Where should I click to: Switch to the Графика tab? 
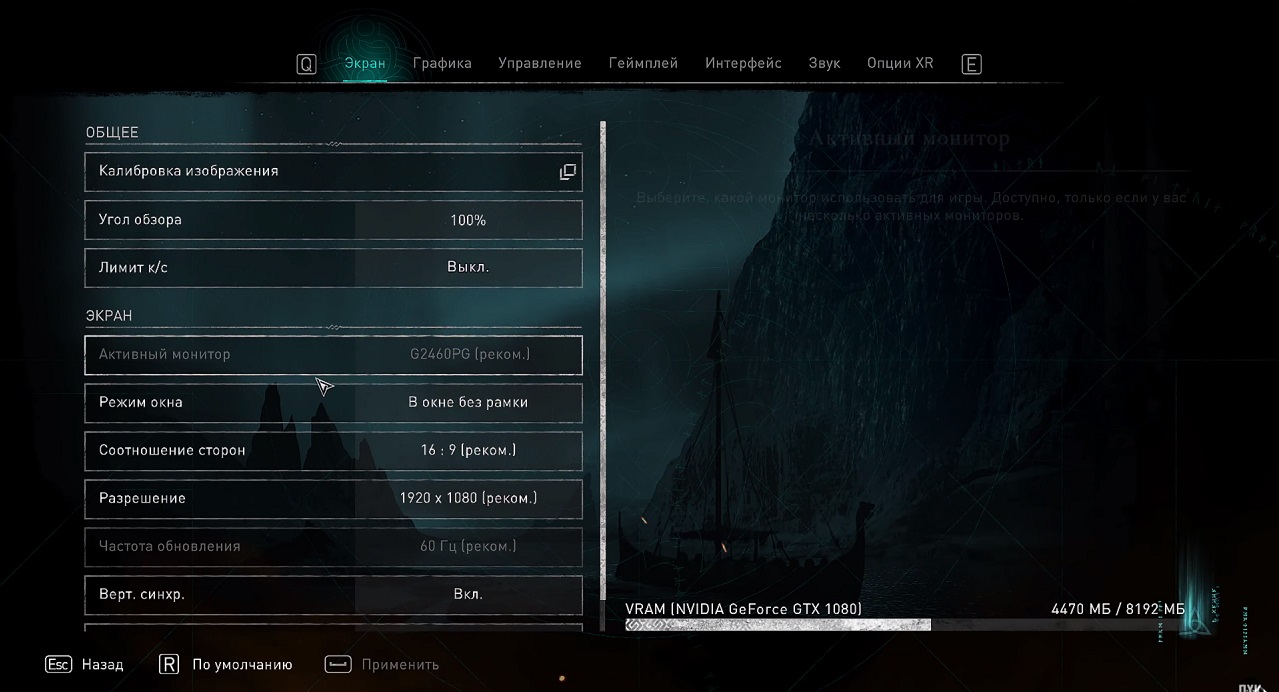pyautogui.click(x=442, y=63)
